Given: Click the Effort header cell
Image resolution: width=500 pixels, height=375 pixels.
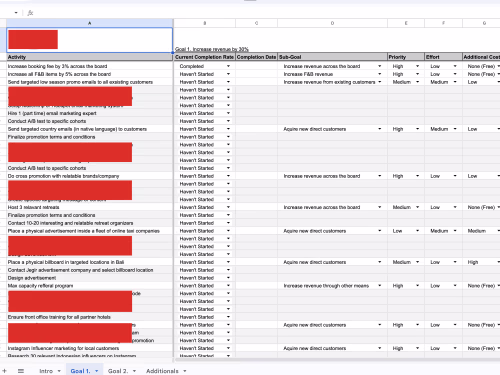Looking at the screenshot, I should (x=443, y=57).
